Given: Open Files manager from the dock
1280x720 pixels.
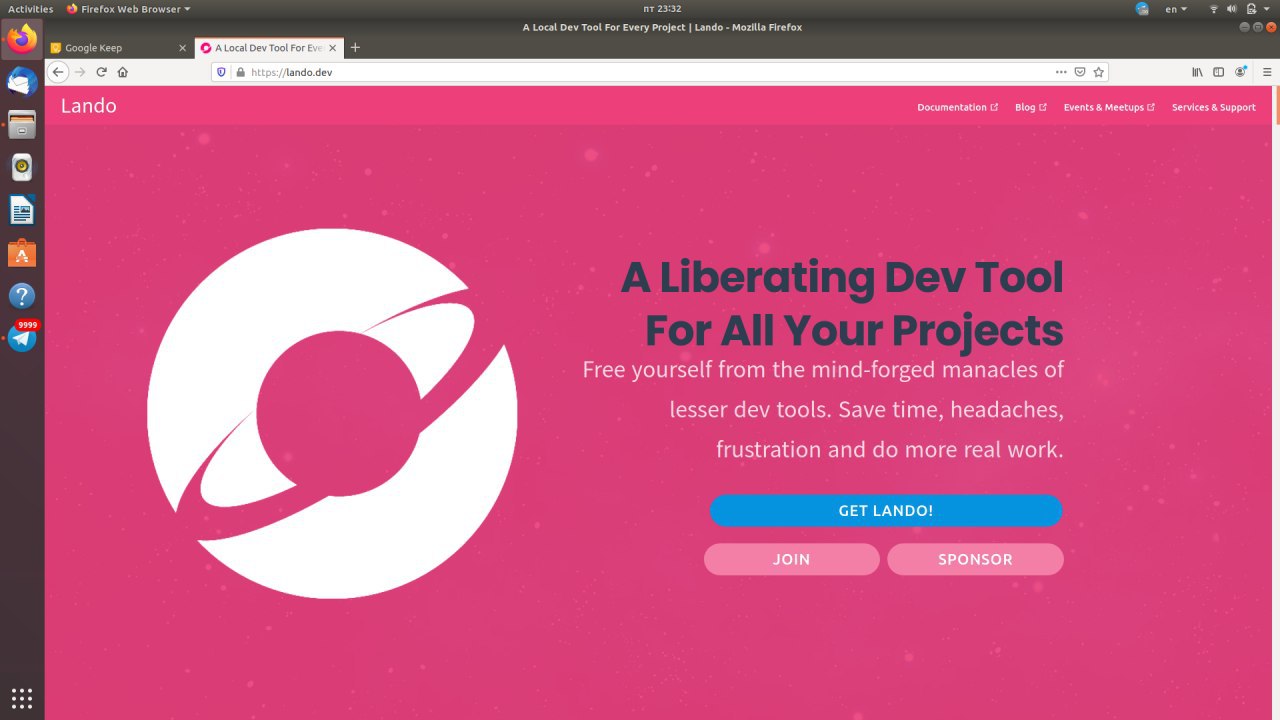Looking at the screenshot, I should pyautogui.click(x=22, y=125).
